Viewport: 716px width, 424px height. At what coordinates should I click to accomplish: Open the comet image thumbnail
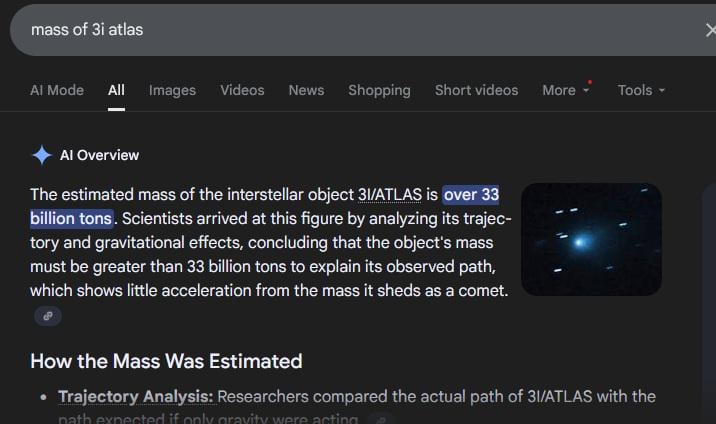click(591, 239)
